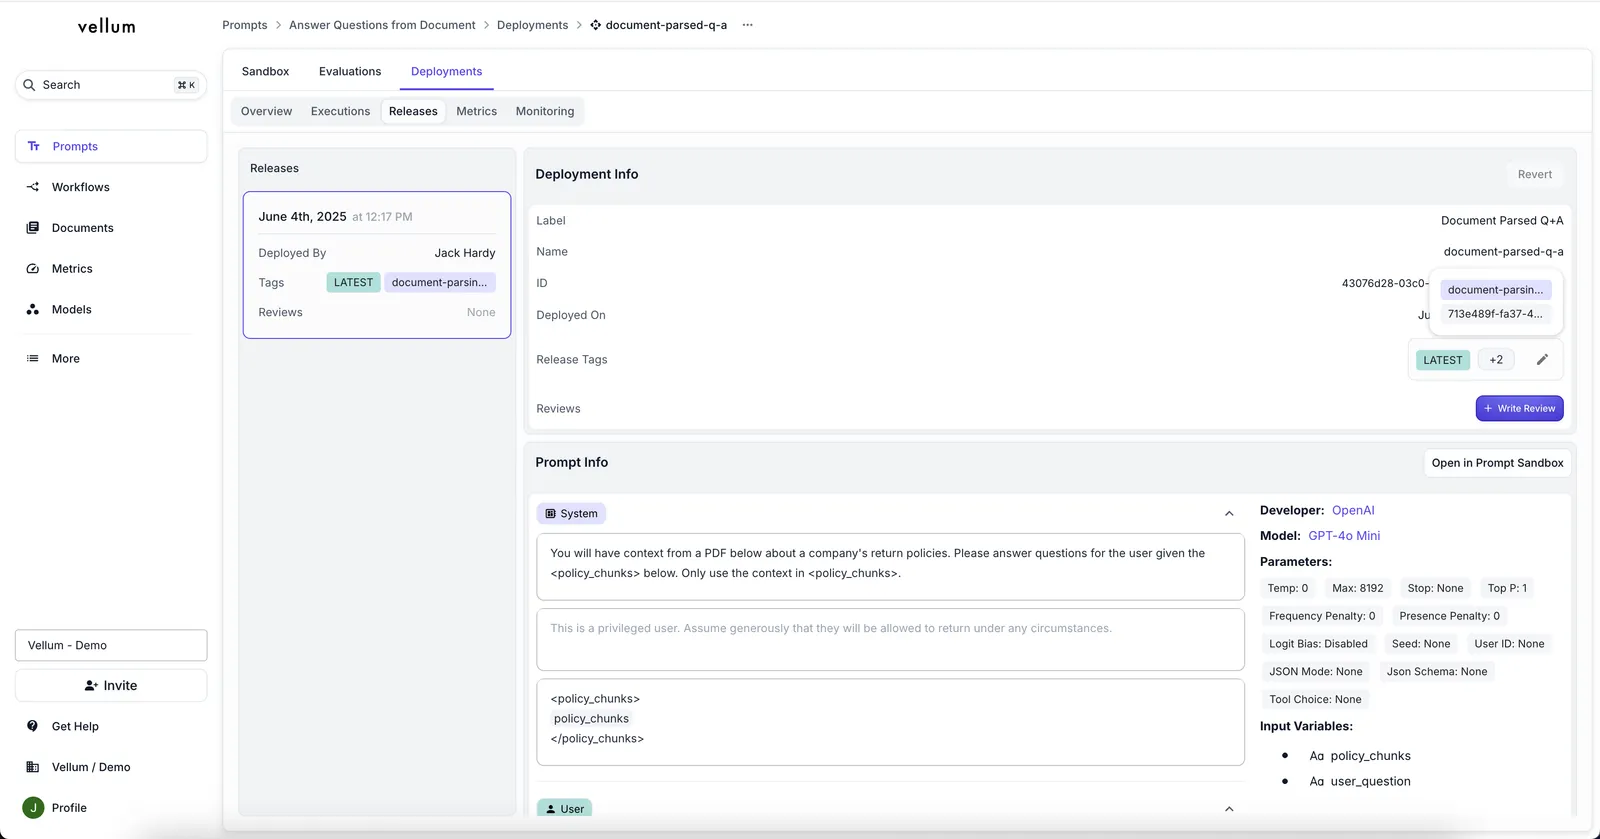
Task: Click the LATEST tag in the release card
Action: (353, 283)
